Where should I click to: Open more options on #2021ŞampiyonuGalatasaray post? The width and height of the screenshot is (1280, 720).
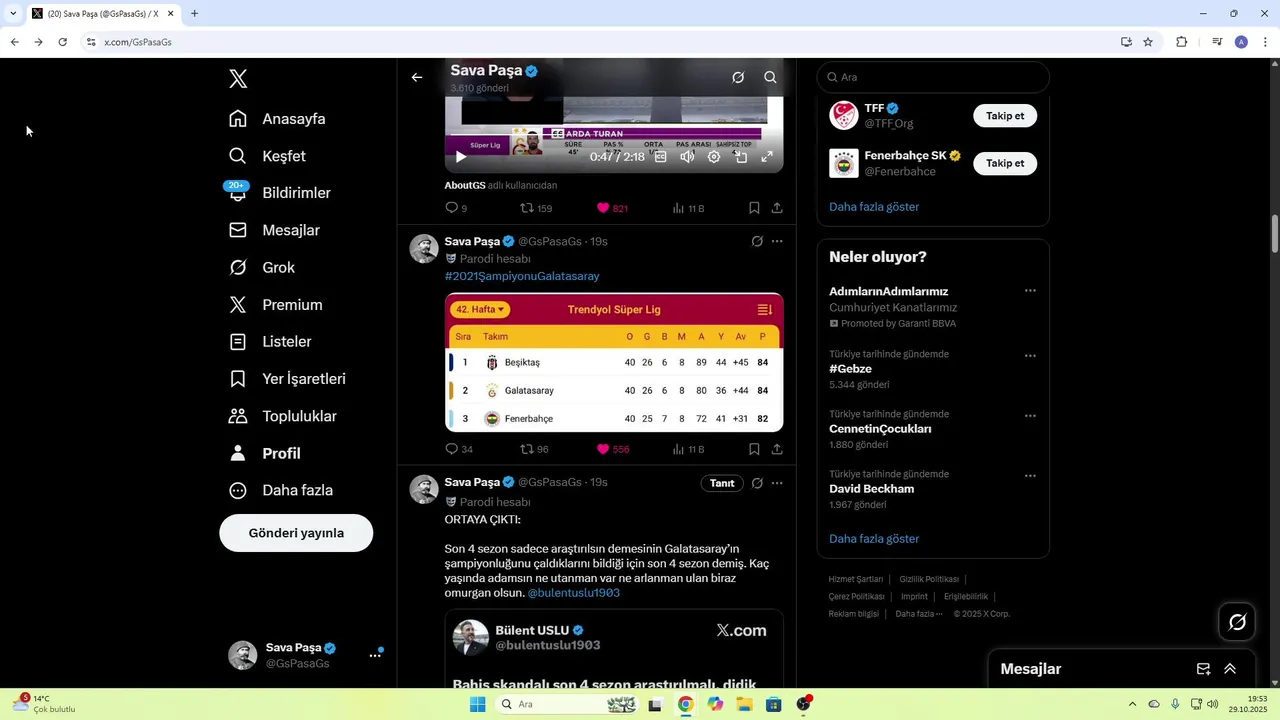point(777,242)
